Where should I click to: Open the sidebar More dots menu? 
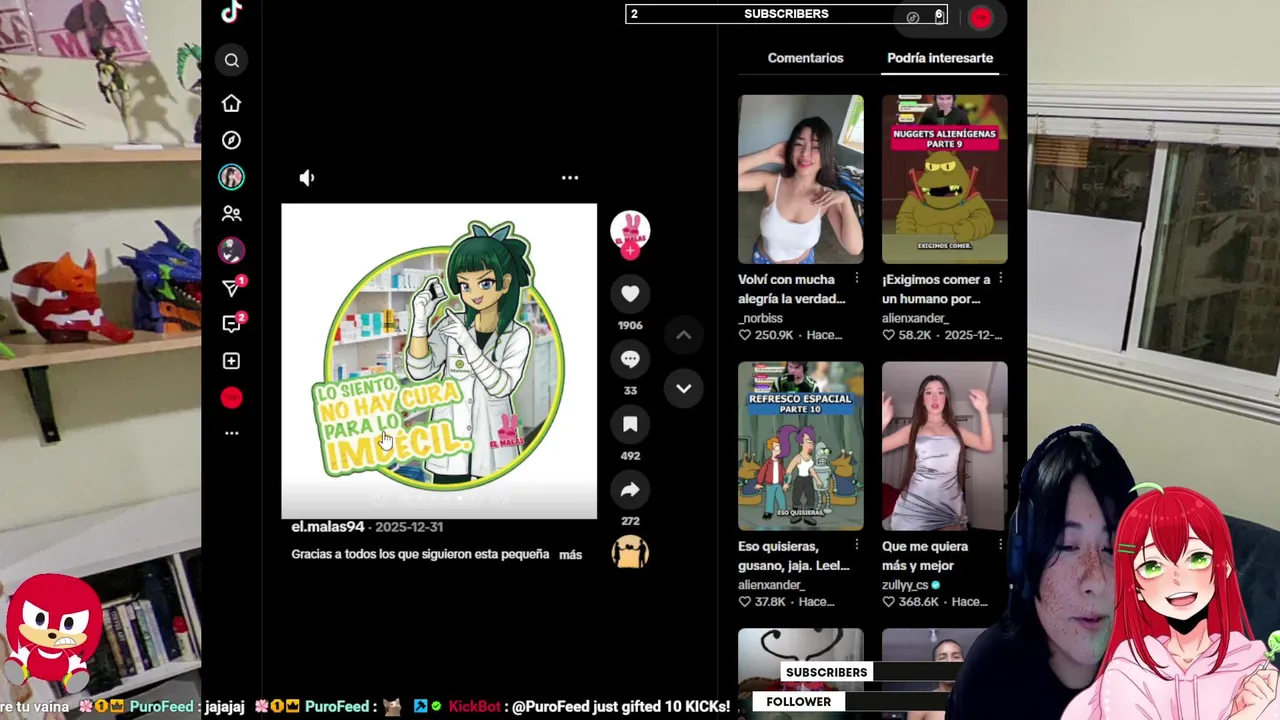tap(231, 433)
